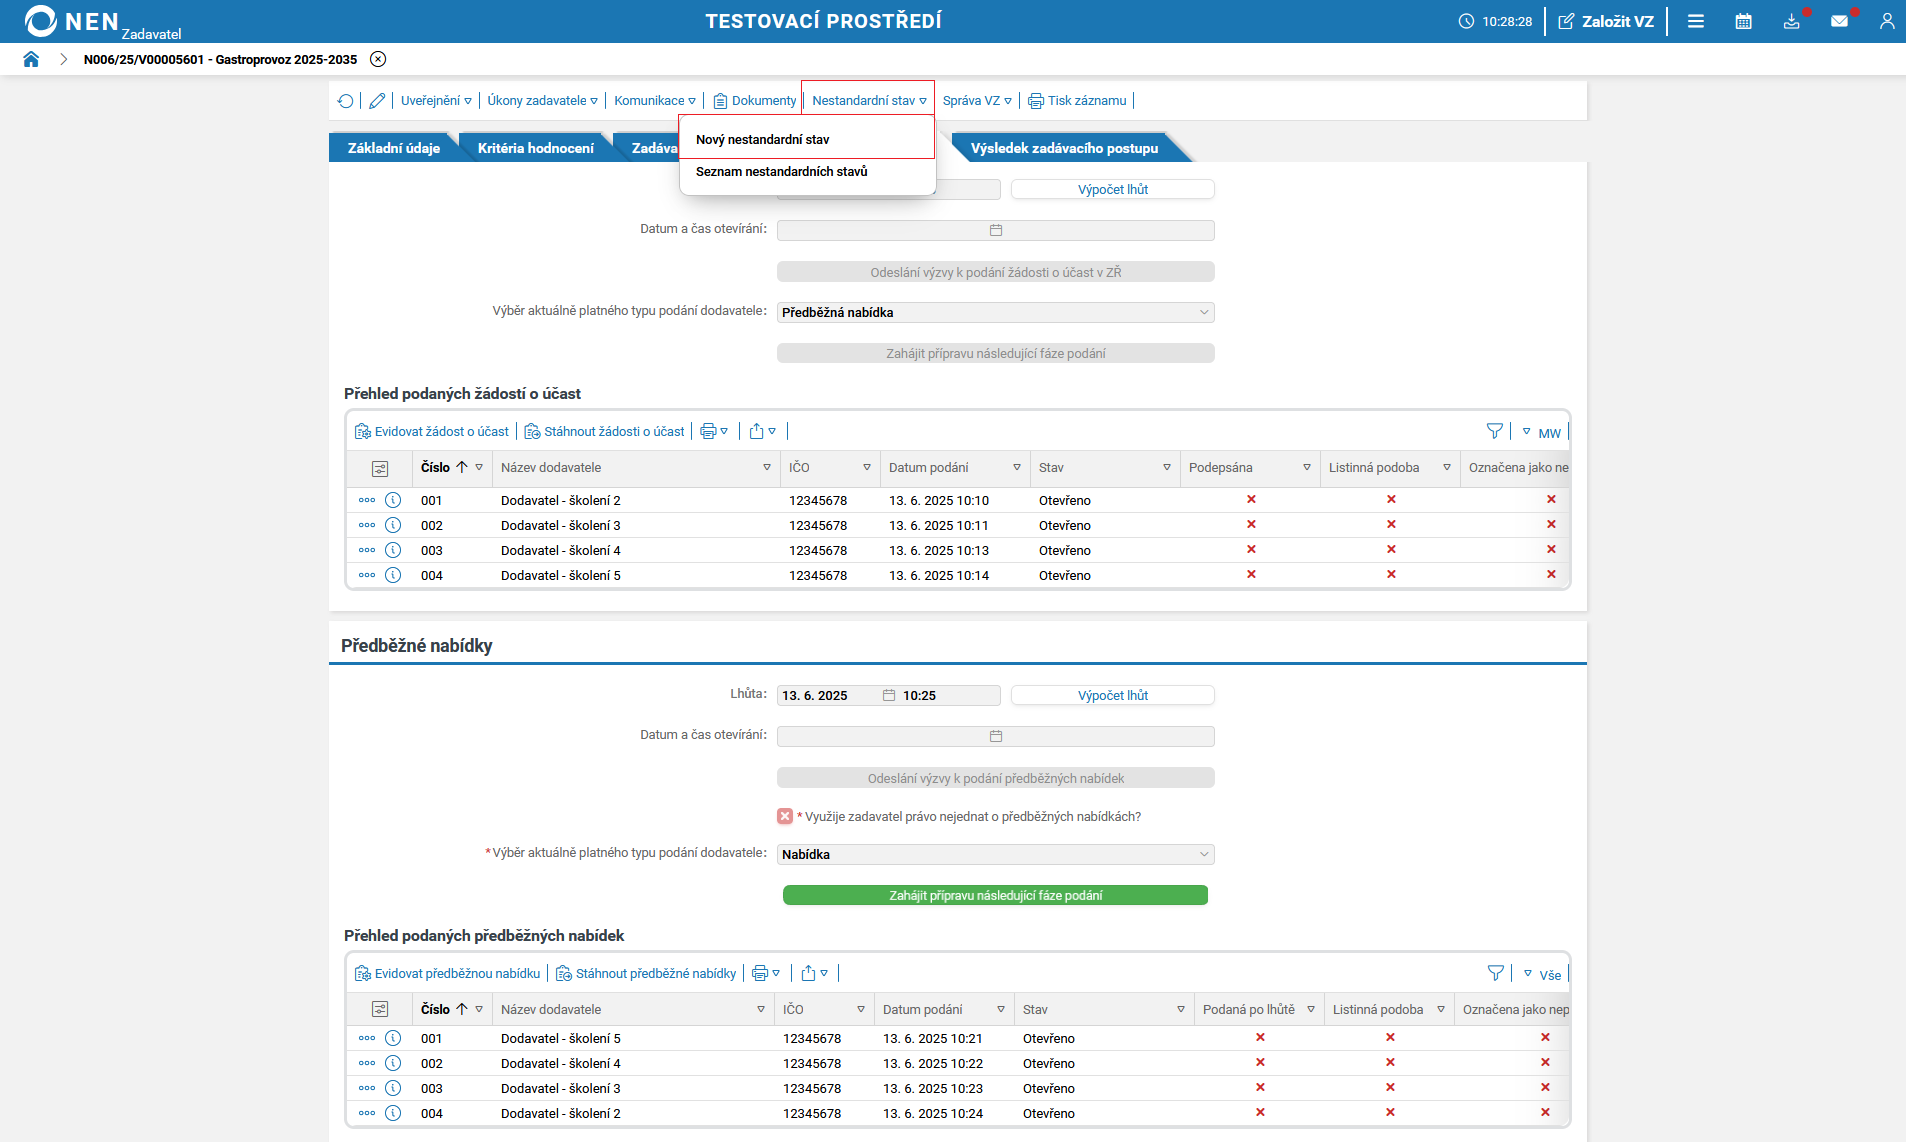This screenshot has height=1142, width=1906.
Task: Click Evidovat předběžnou nabídku
Action: pyautogui.click(x=448, y=974)
